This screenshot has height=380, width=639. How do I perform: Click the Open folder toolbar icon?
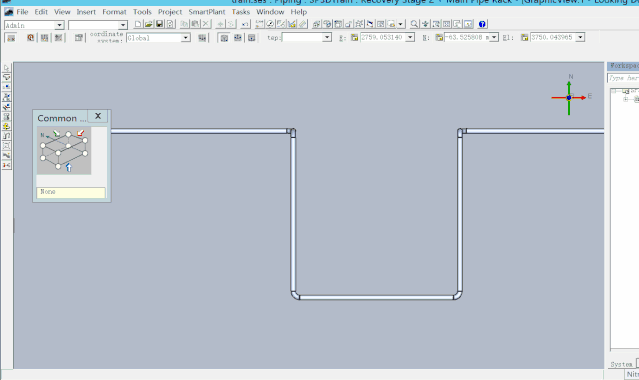149,24
